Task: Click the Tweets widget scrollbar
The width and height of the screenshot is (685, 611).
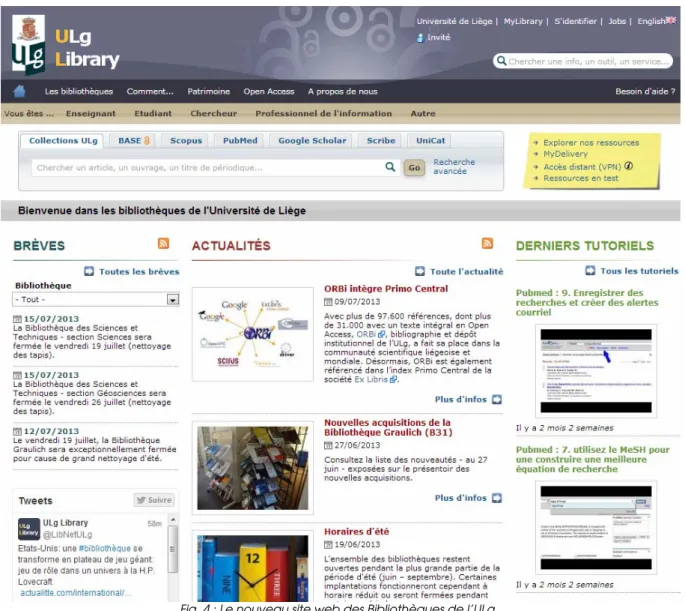Action: pos(173,549)
